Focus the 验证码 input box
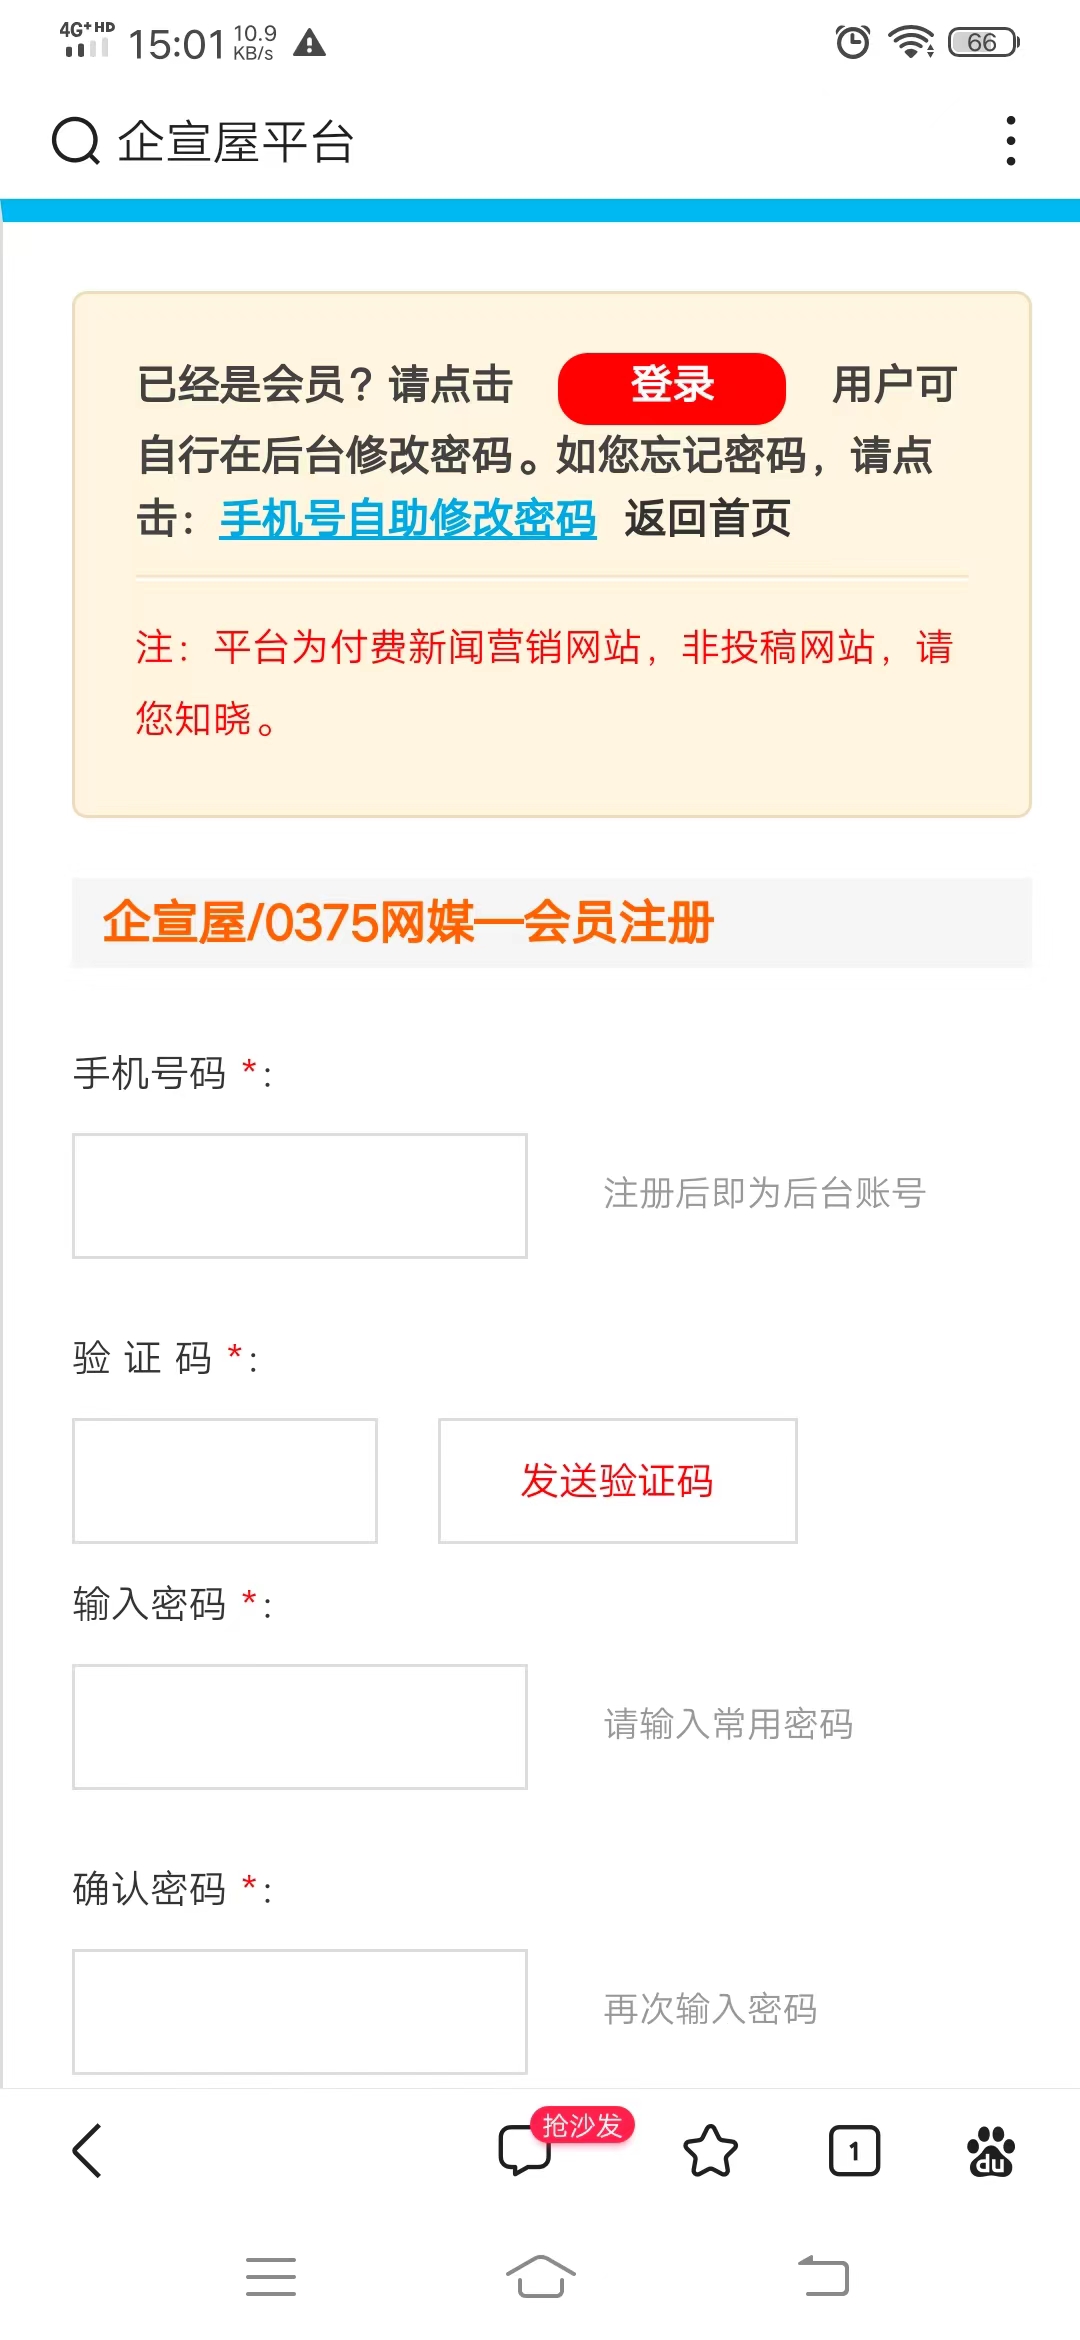The width and height of the screenshot is (1080, 2340). tap(225, 1481)
